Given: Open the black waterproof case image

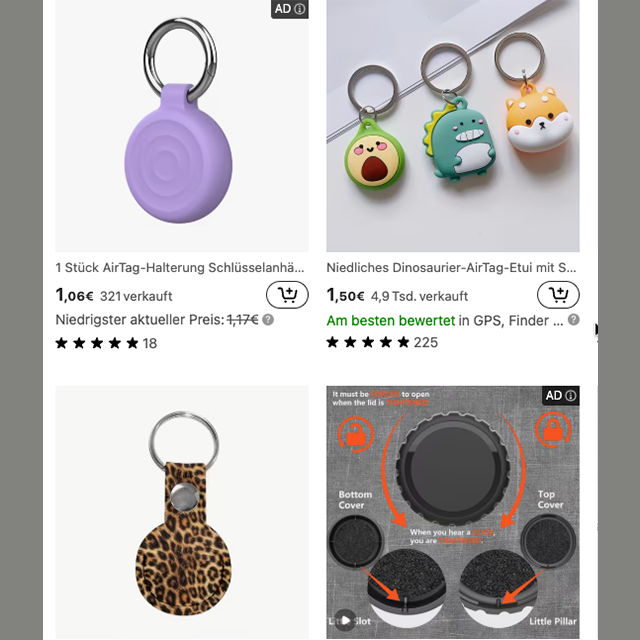Looking at the screenshot, I should (453, 513).
